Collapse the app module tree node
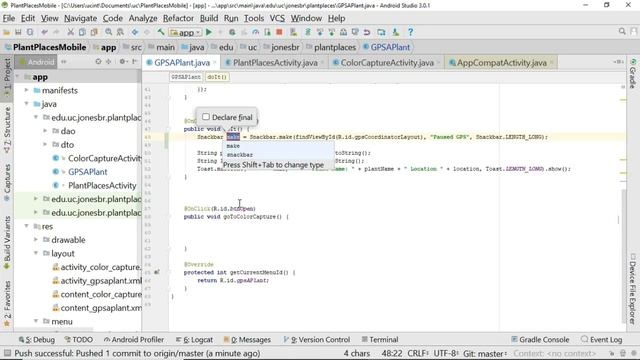This screenshot has width=640, height=360. tap(18, 77)
